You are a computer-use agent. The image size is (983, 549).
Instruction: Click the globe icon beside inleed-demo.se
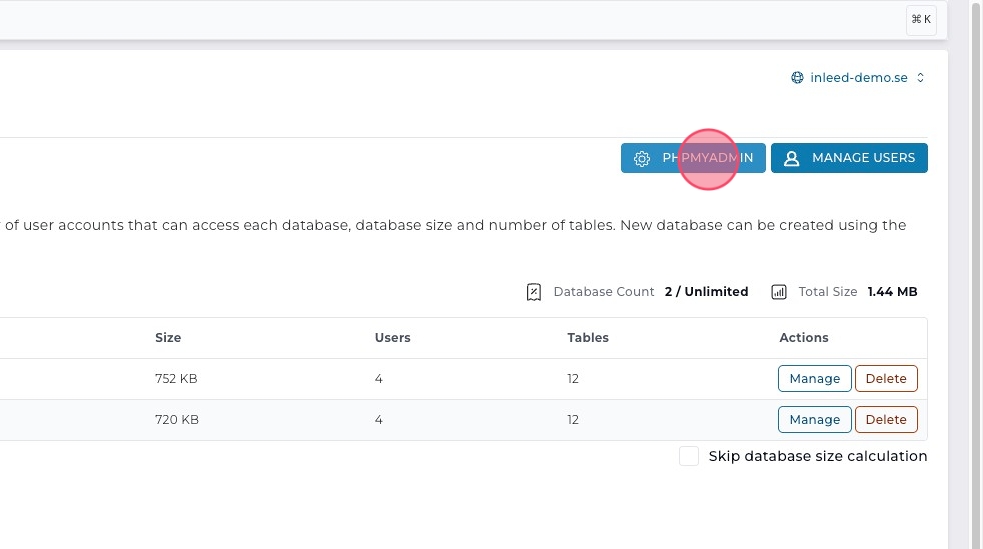tap(797, 78)
